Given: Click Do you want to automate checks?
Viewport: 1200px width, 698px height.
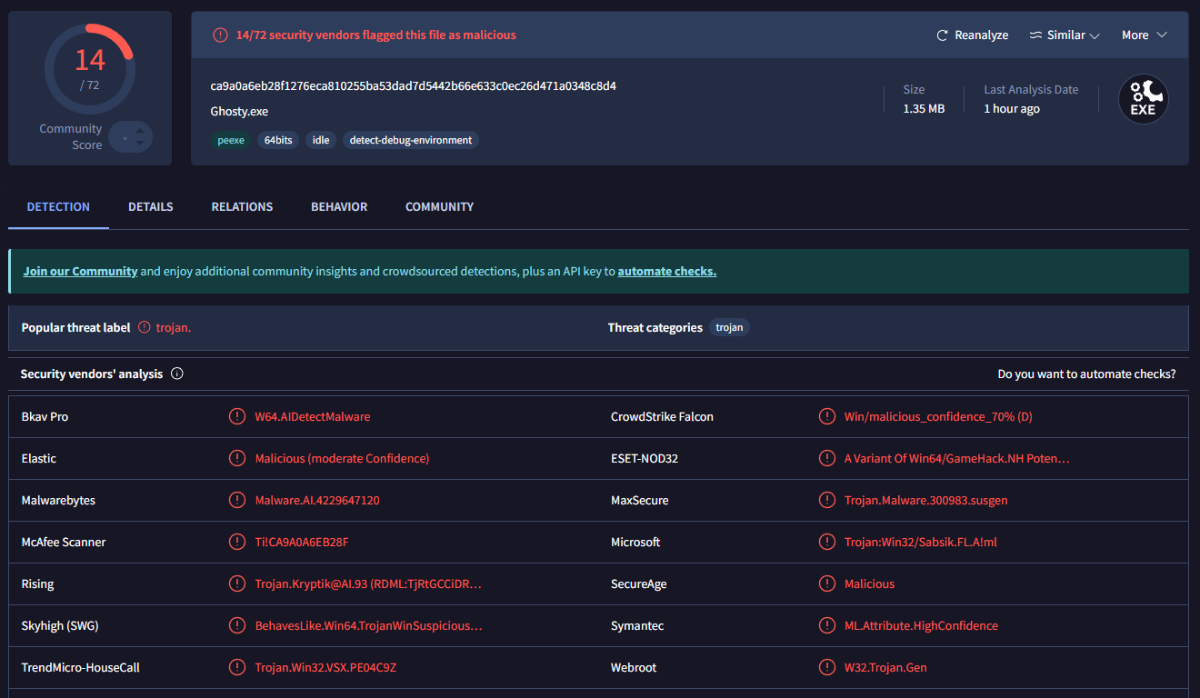Looking at the screenshot, I should (x=1087, y=374).
